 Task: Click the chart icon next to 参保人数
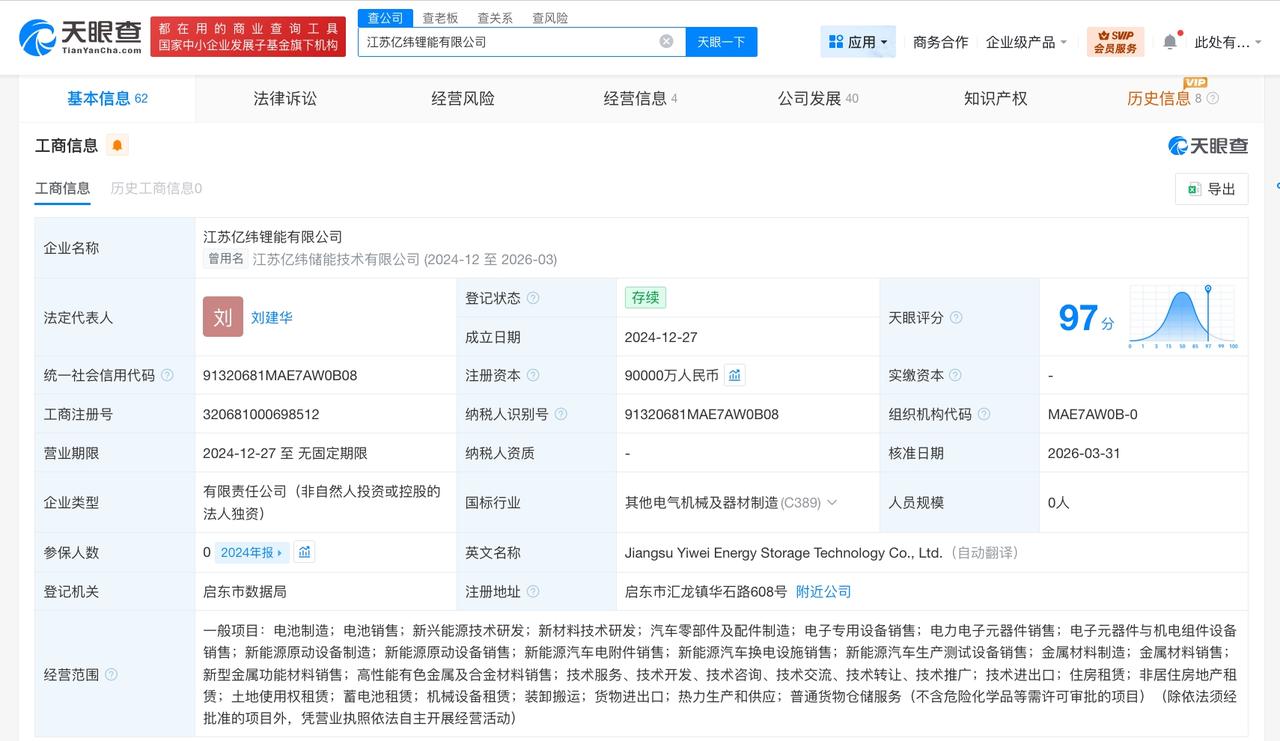[x=307, y=552]
